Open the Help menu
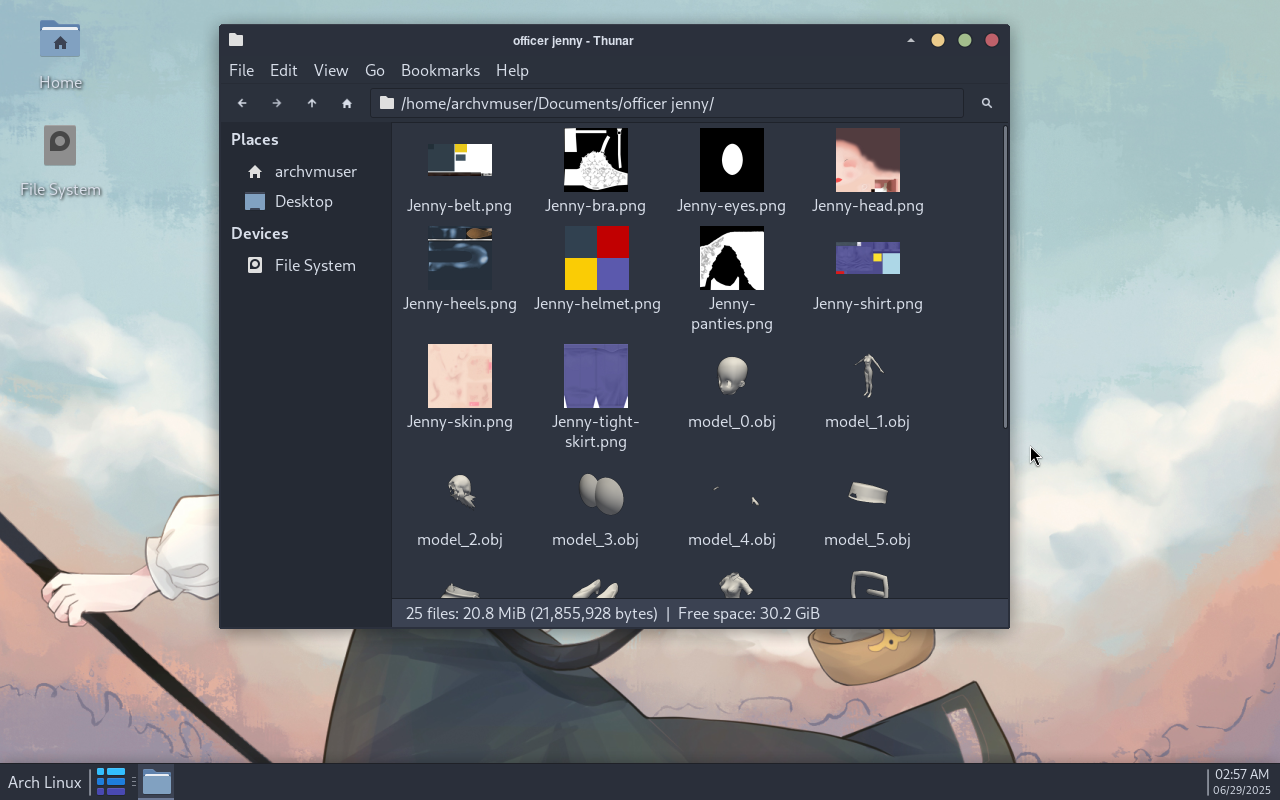 512,70
